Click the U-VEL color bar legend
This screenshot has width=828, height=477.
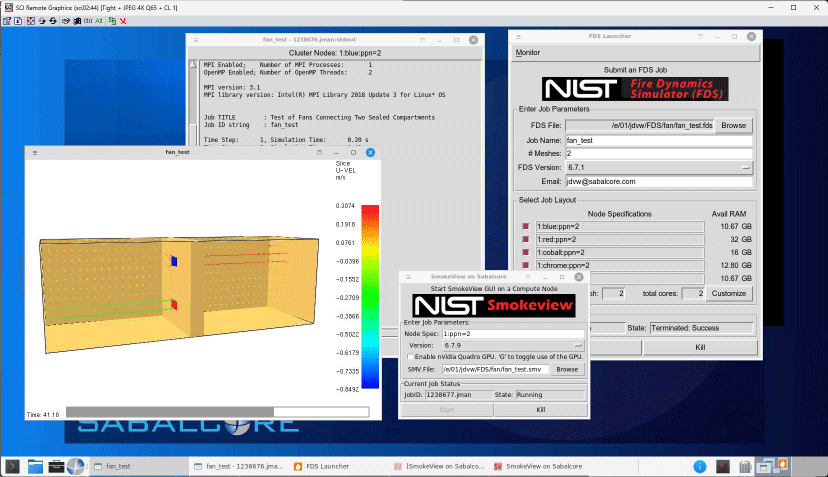click(370, 296)
